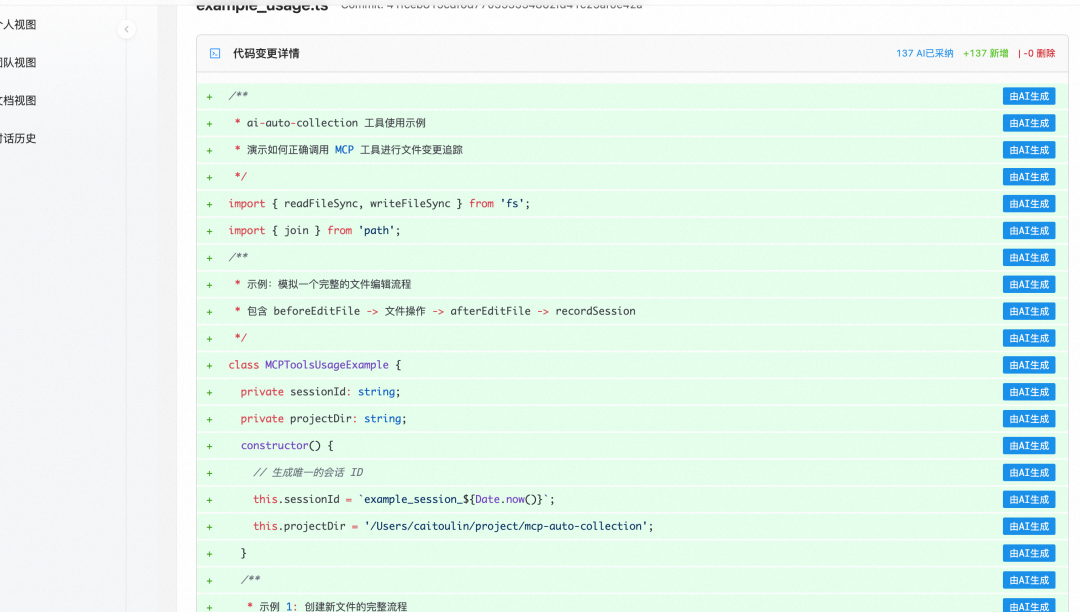Collapse the sidebar with the chevron button

[126, 30]
